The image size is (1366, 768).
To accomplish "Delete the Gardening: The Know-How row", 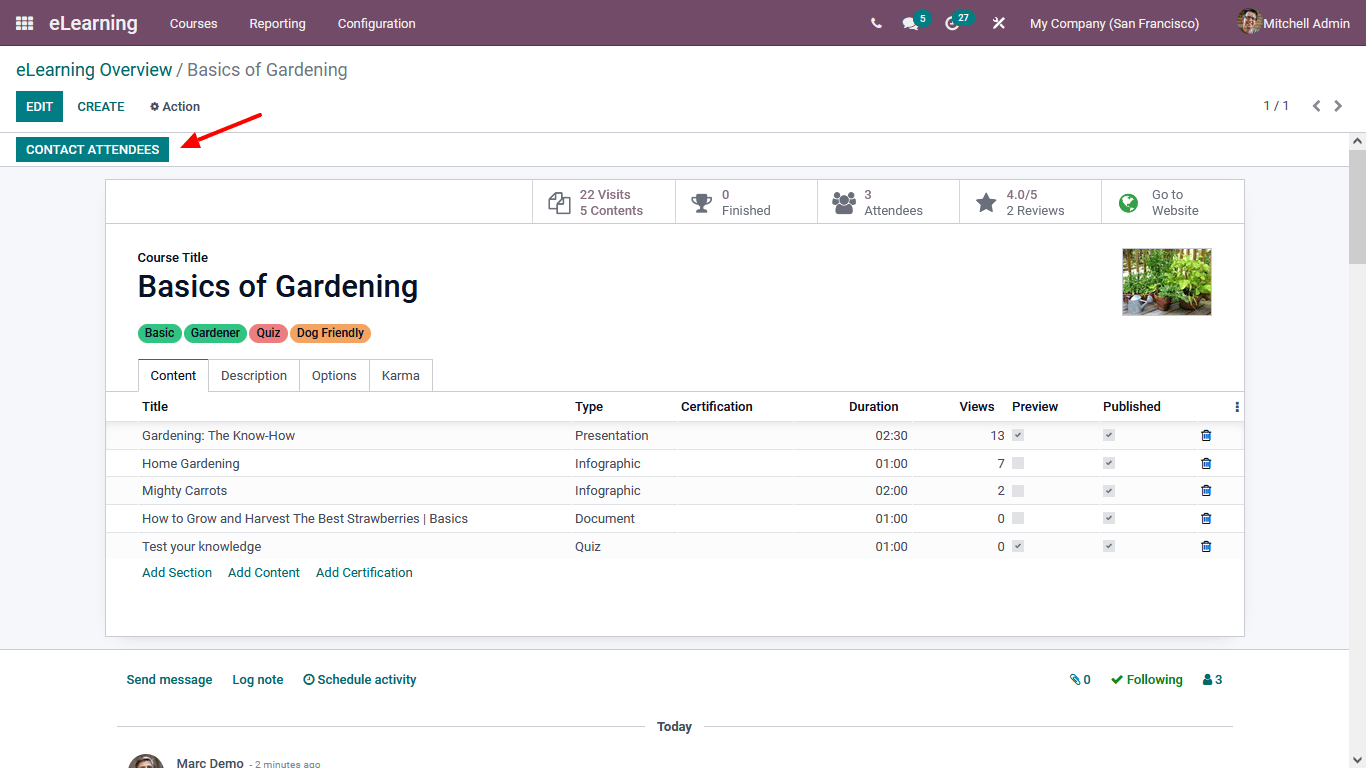I will 1206,436.
